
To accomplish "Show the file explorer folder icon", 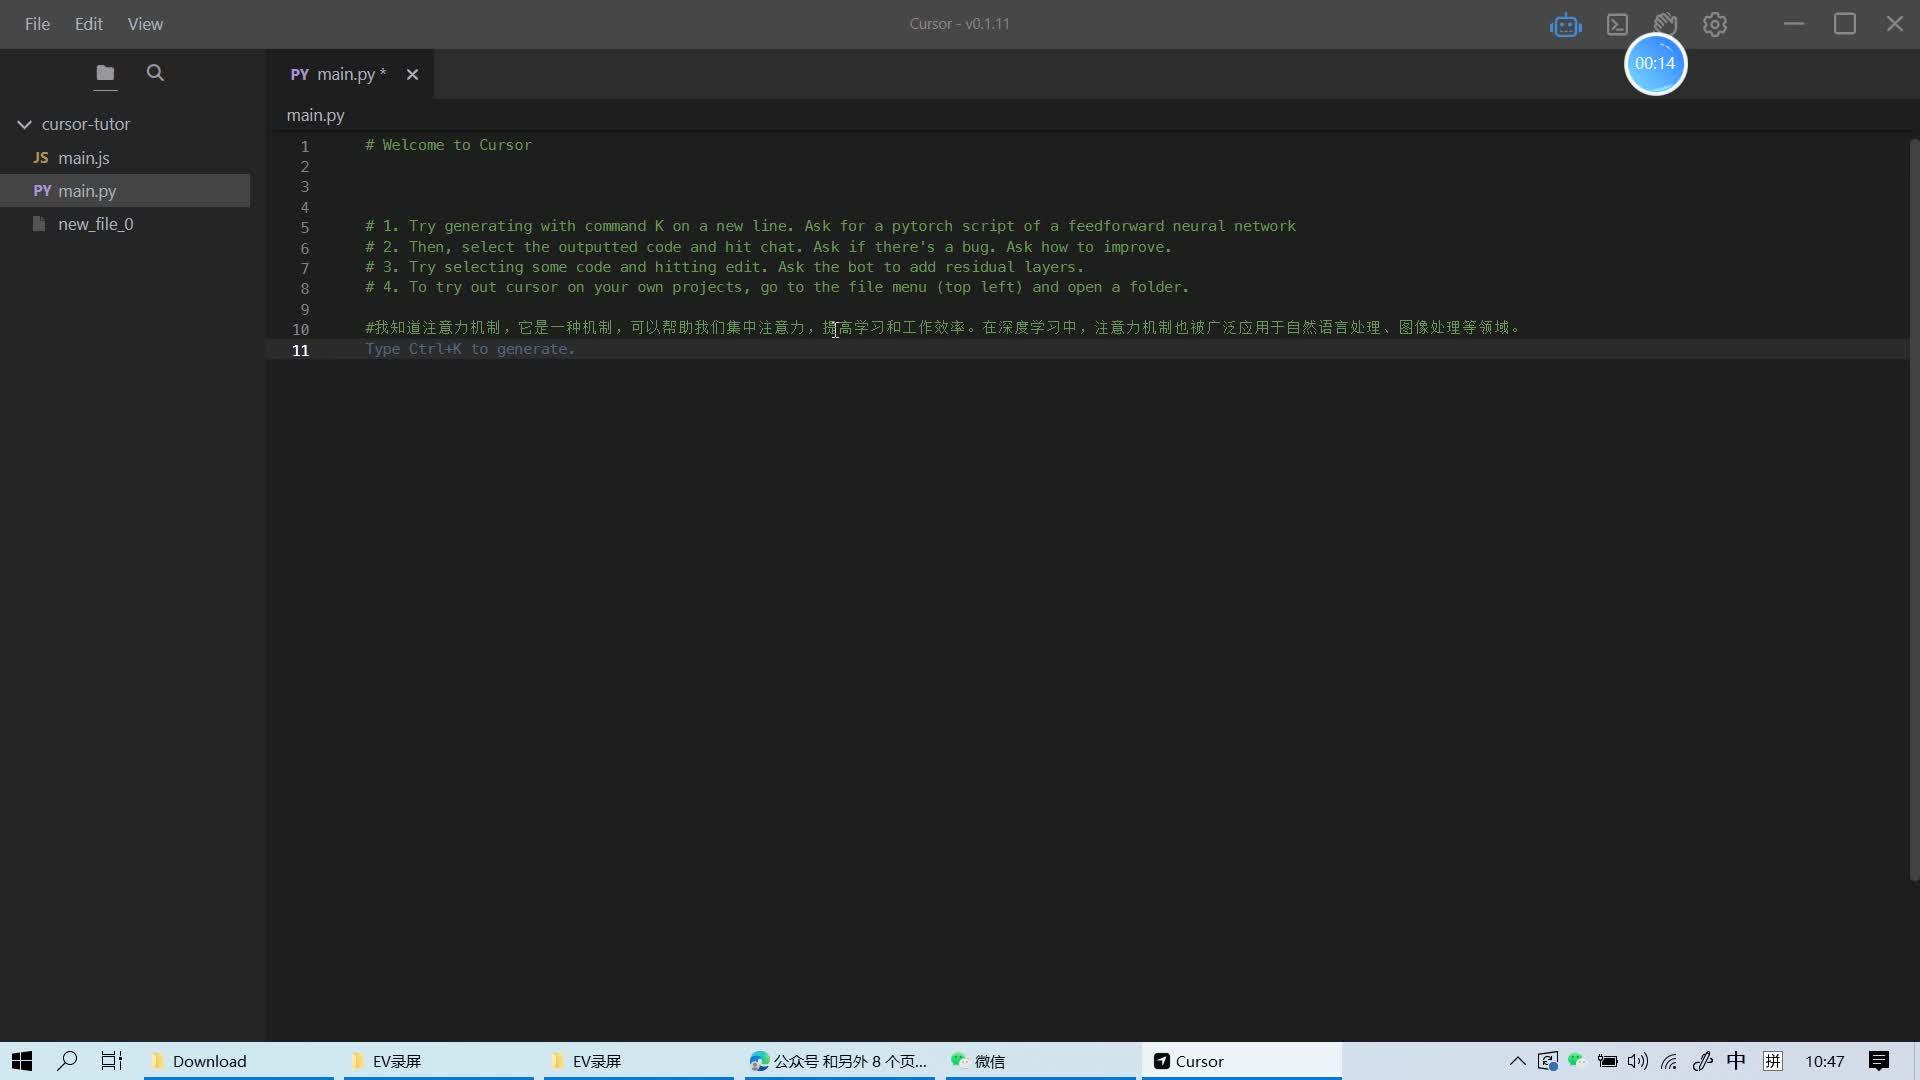I will click(105, 73).
